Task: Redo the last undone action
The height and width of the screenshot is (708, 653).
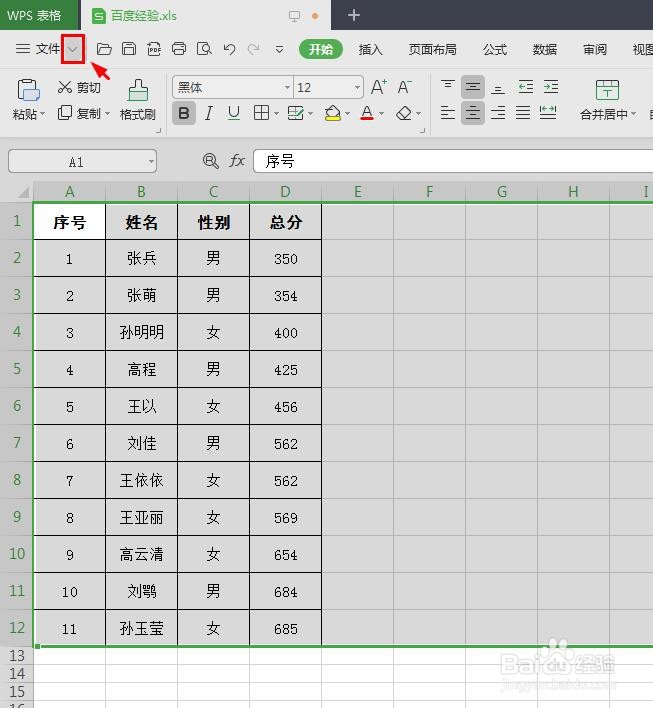Action: click(x=254, y=49)
